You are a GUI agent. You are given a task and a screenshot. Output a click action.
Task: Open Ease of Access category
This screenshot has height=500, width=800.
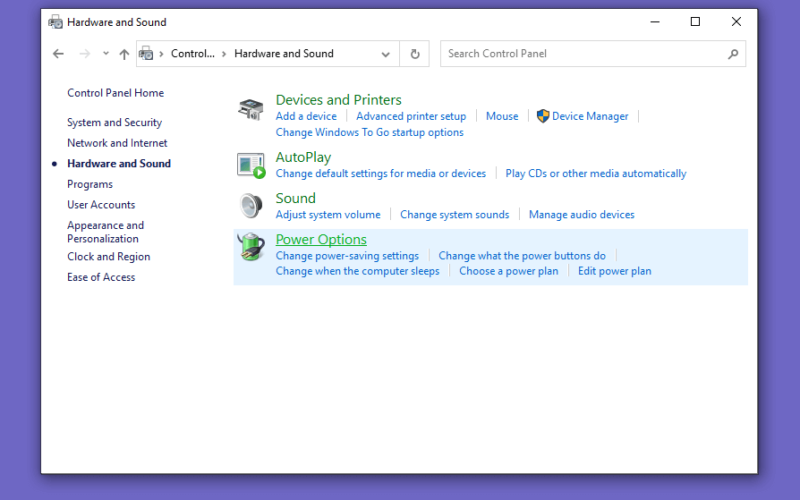click(x=101, y=277)
